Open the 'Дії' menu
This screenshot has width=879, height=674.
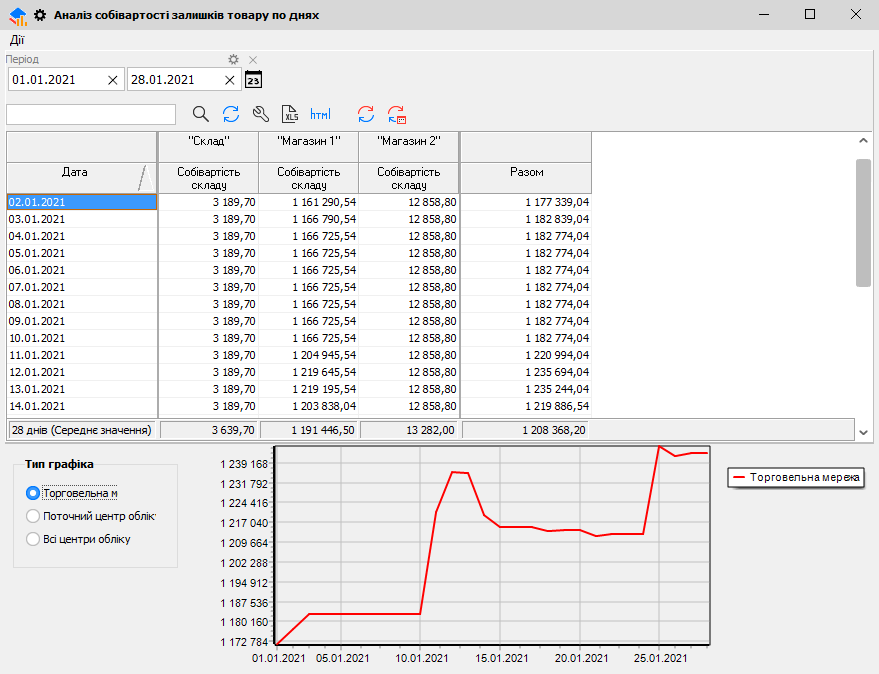17,40
